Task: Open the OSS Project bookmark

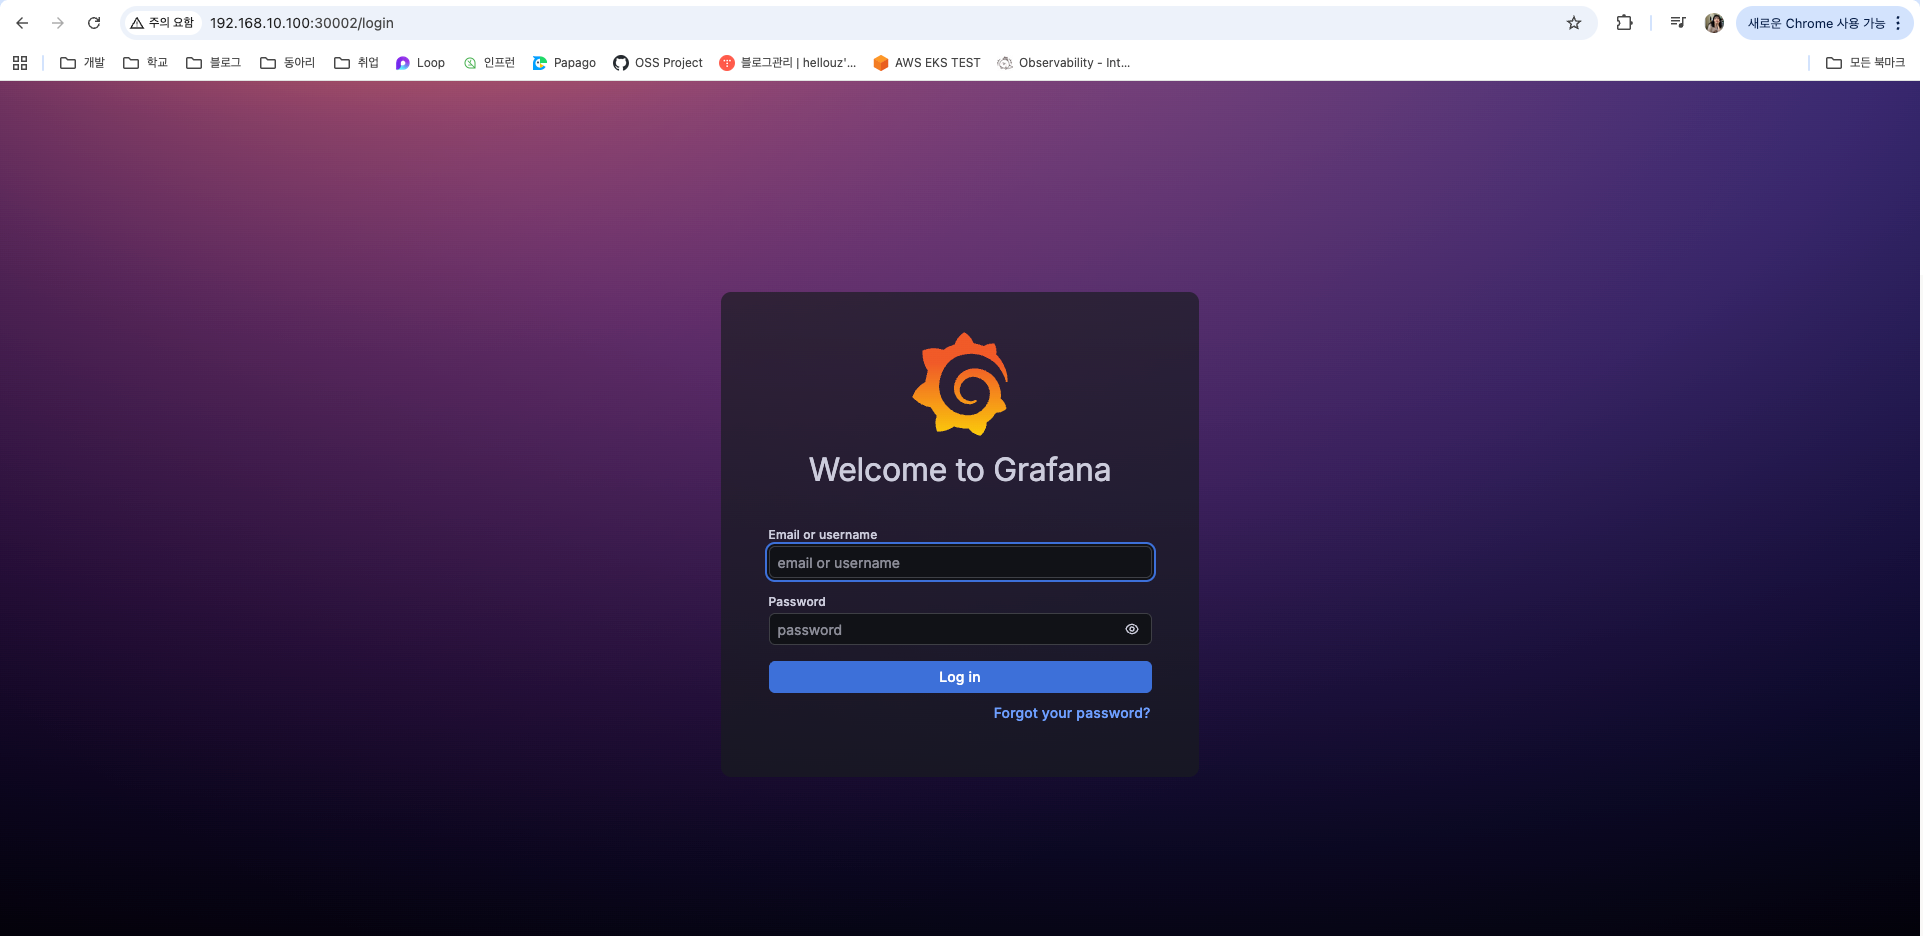Action: pyautogui.click(x=658, y=63)
